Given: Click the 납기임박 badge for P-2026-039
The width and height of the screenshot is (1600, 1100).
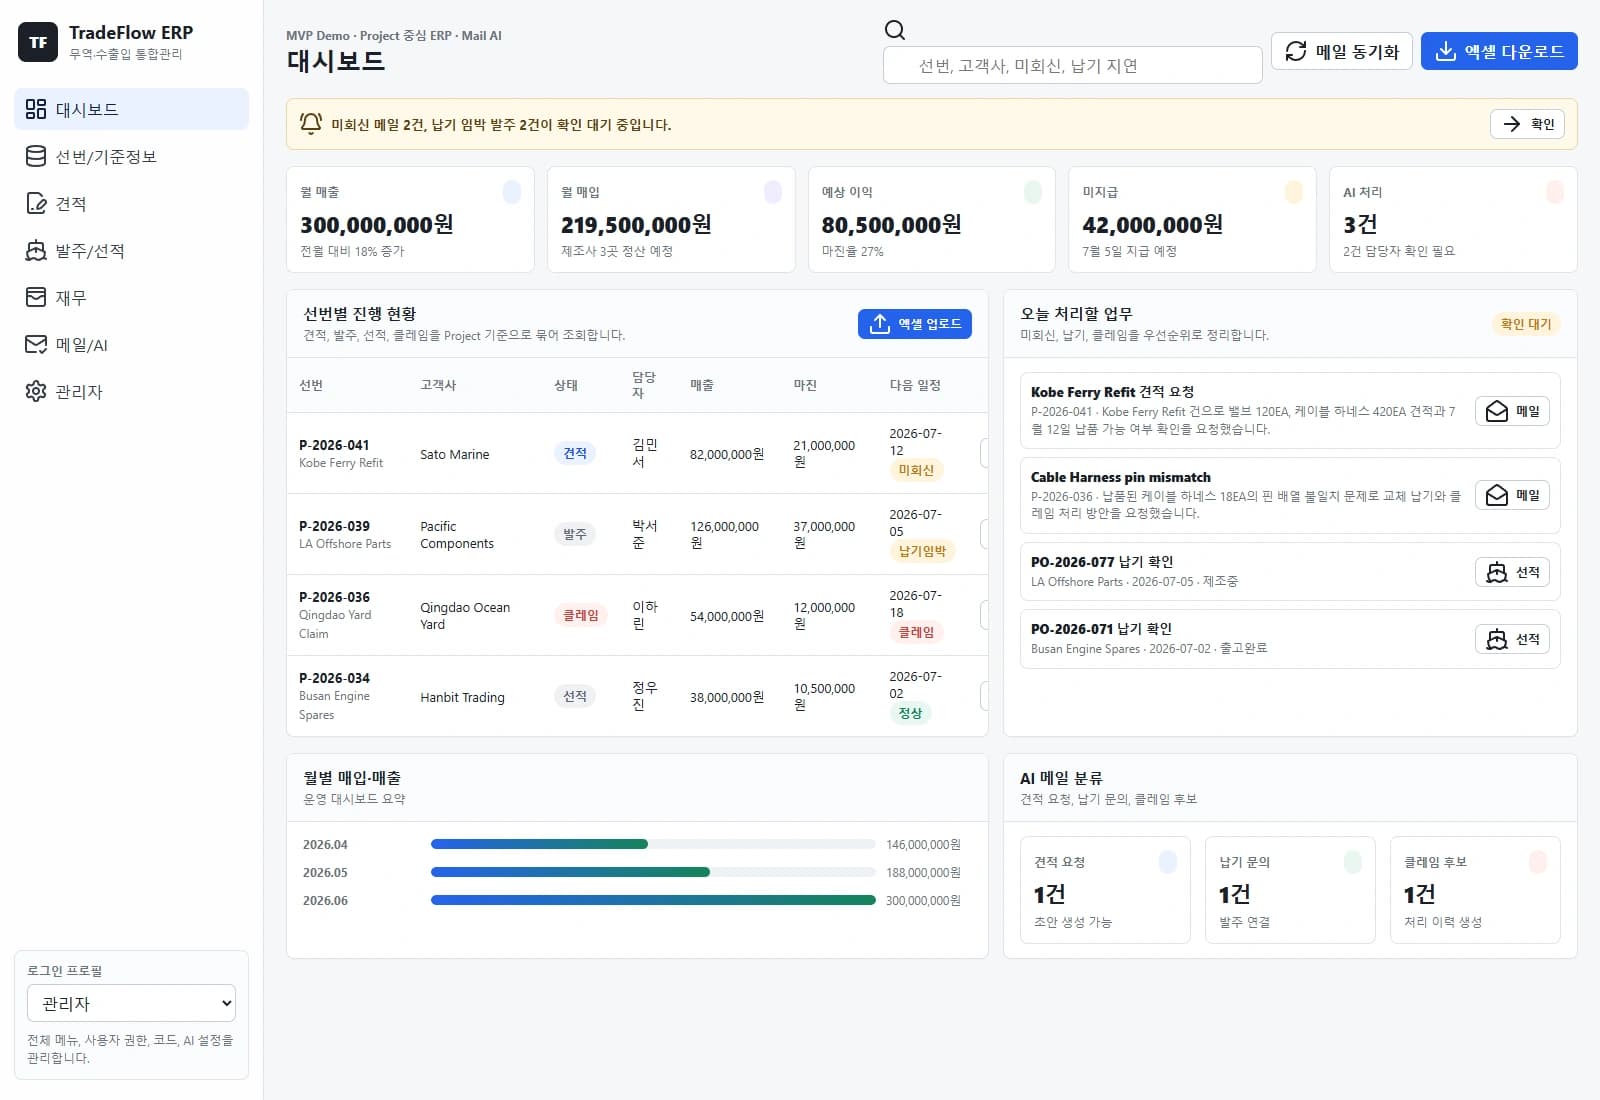Looking at the screenshot, I should (922, 551).
